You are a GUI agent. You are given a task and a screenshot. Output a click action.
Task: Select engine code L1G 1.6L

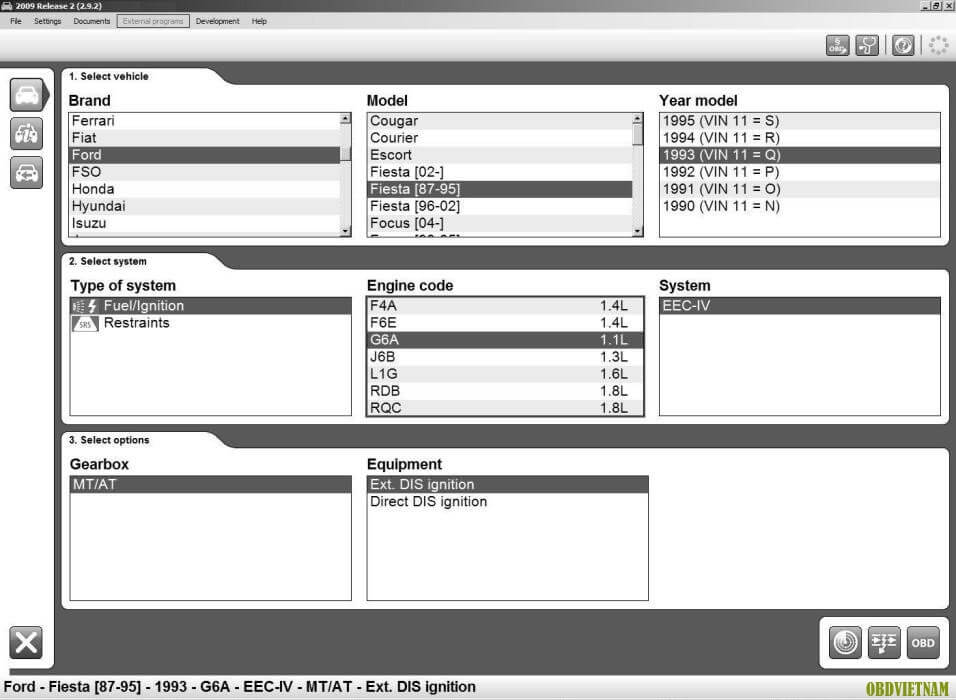[505, 374]
